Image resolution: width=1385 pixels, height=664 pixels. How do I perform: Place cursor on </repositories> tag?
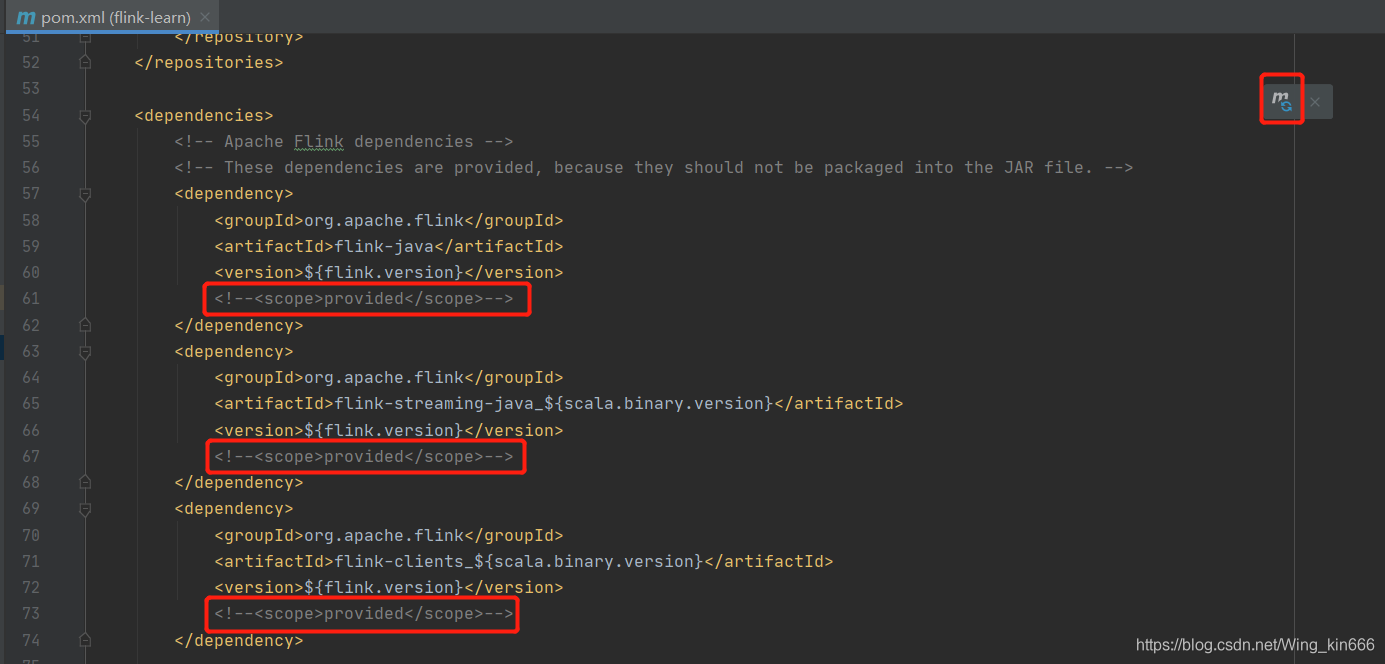click(x=209, y=62)
